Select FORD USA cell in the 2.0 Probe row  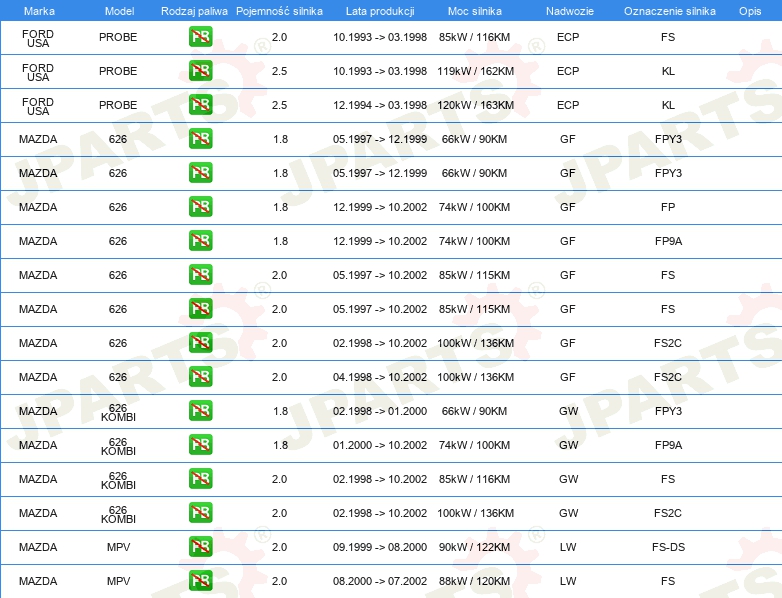38,38
